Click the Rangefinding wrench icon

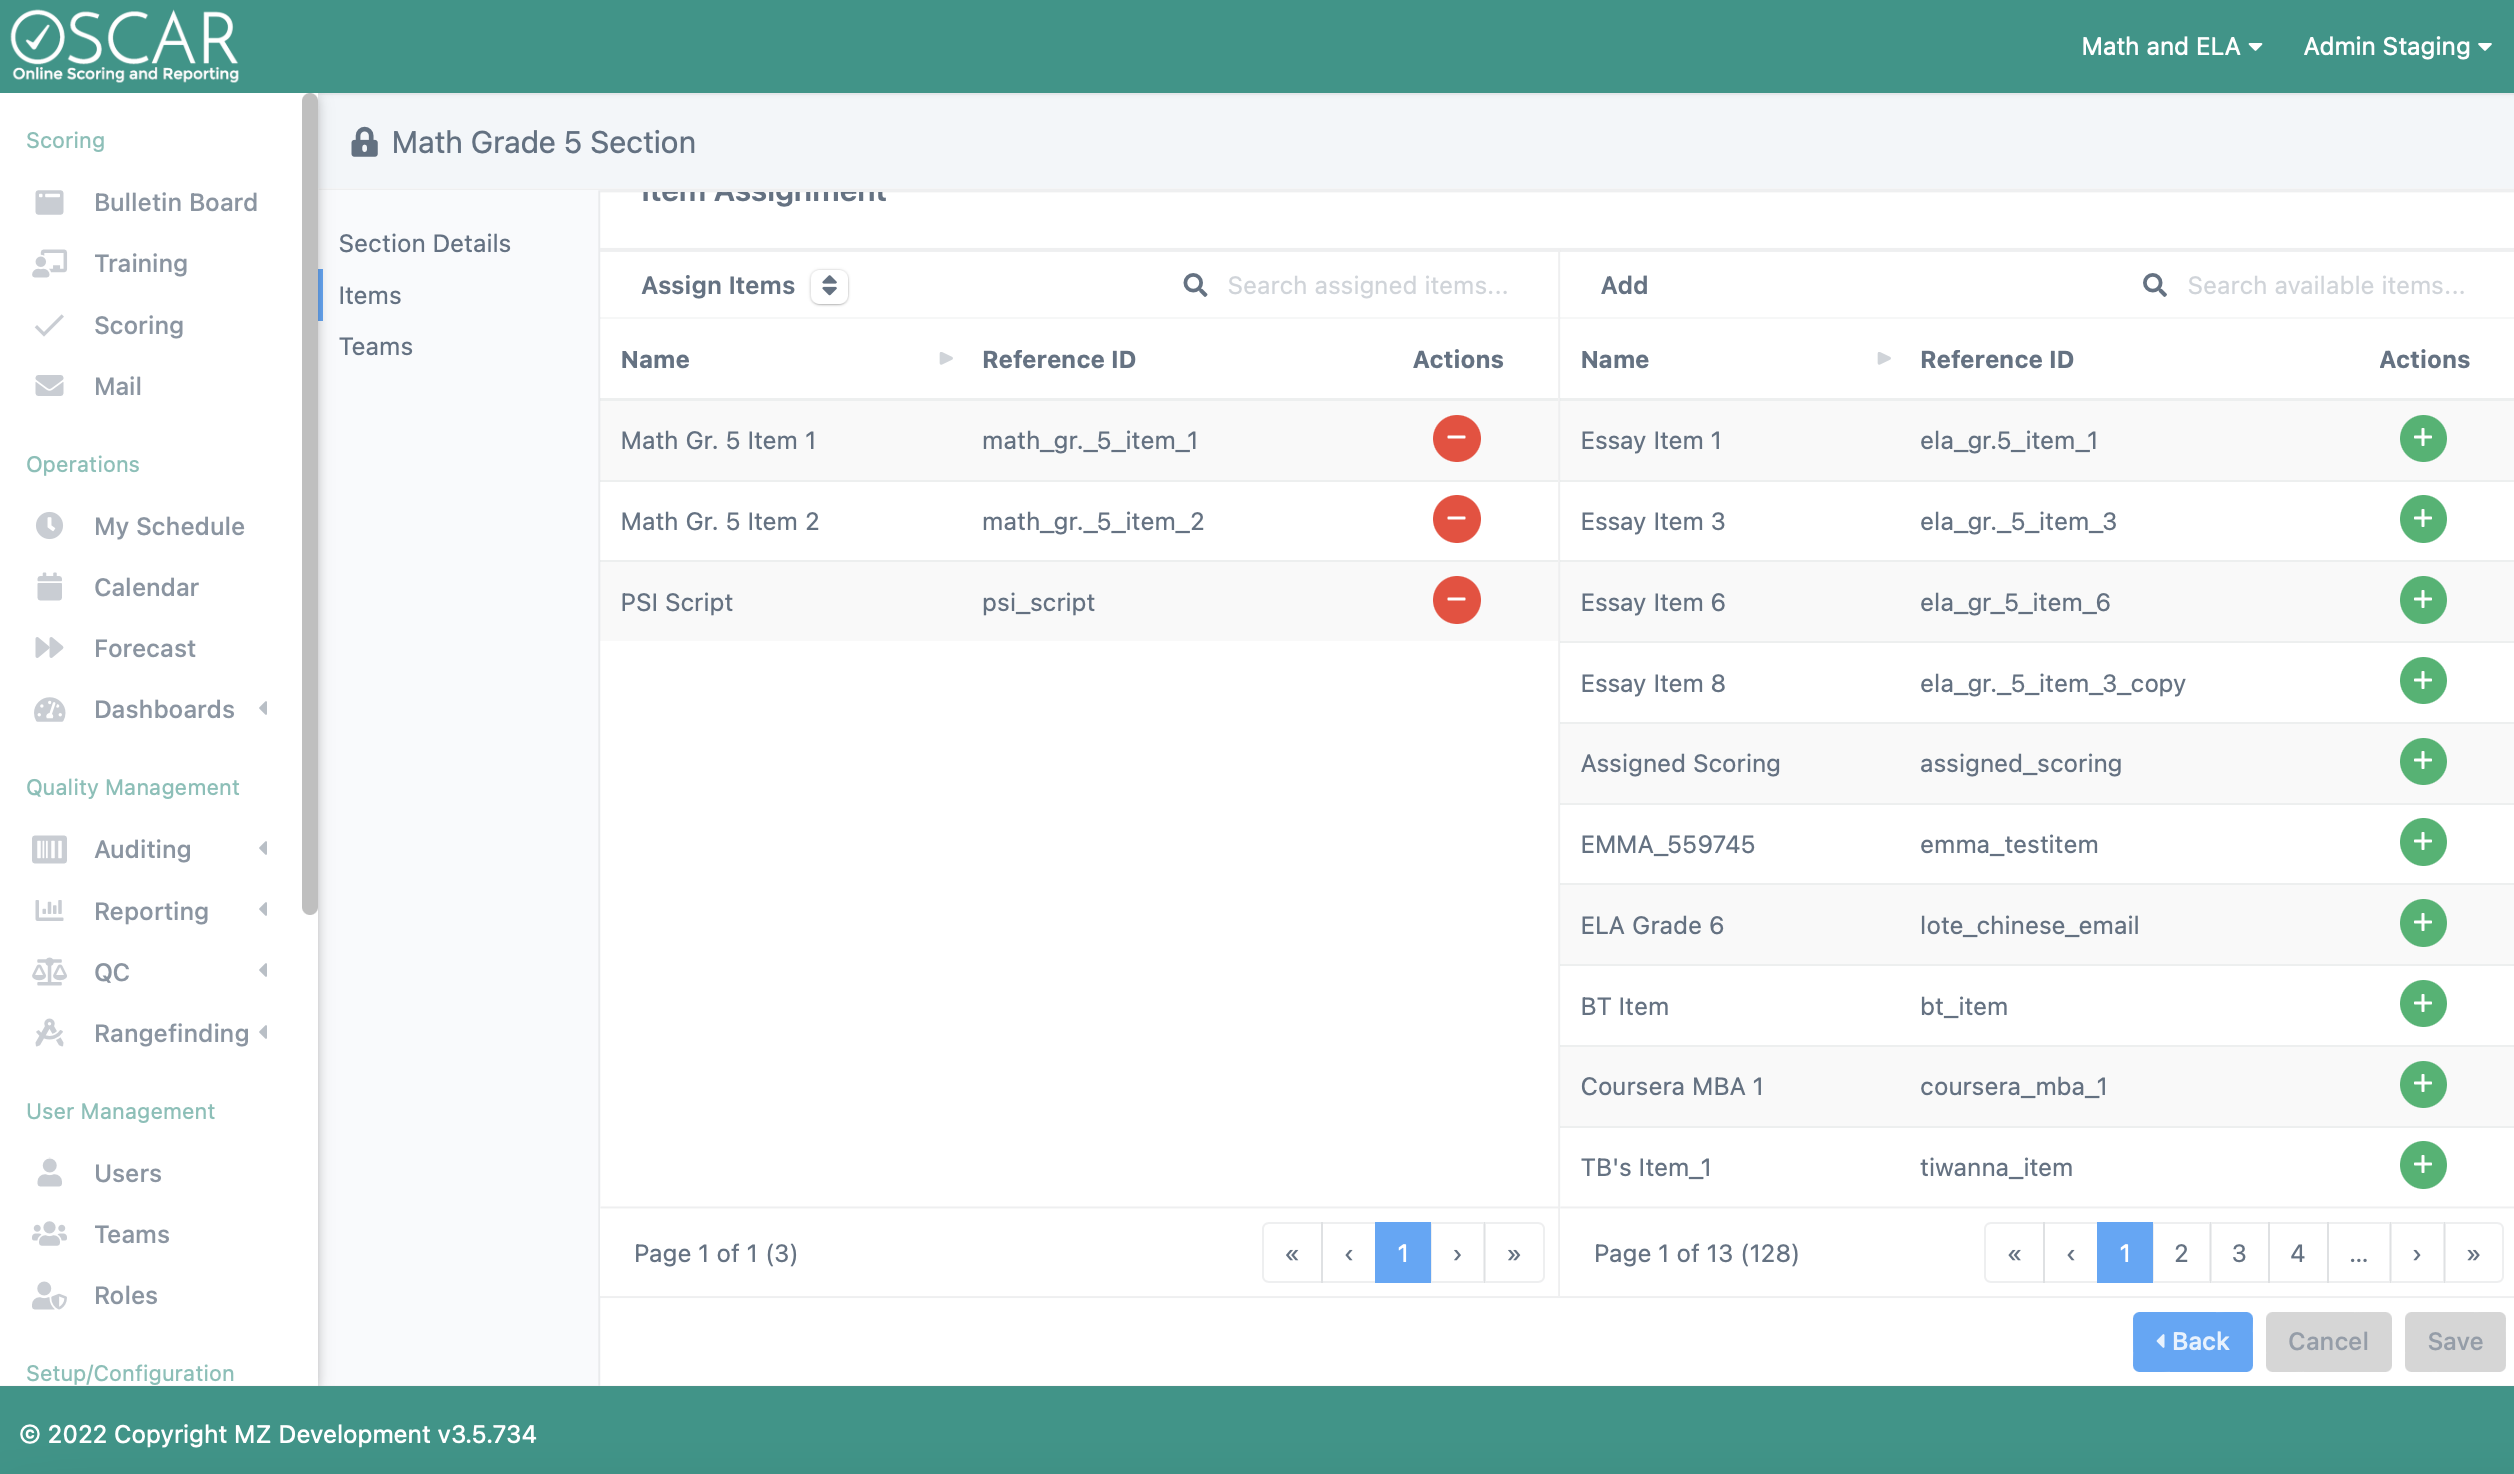(49, 1033)
